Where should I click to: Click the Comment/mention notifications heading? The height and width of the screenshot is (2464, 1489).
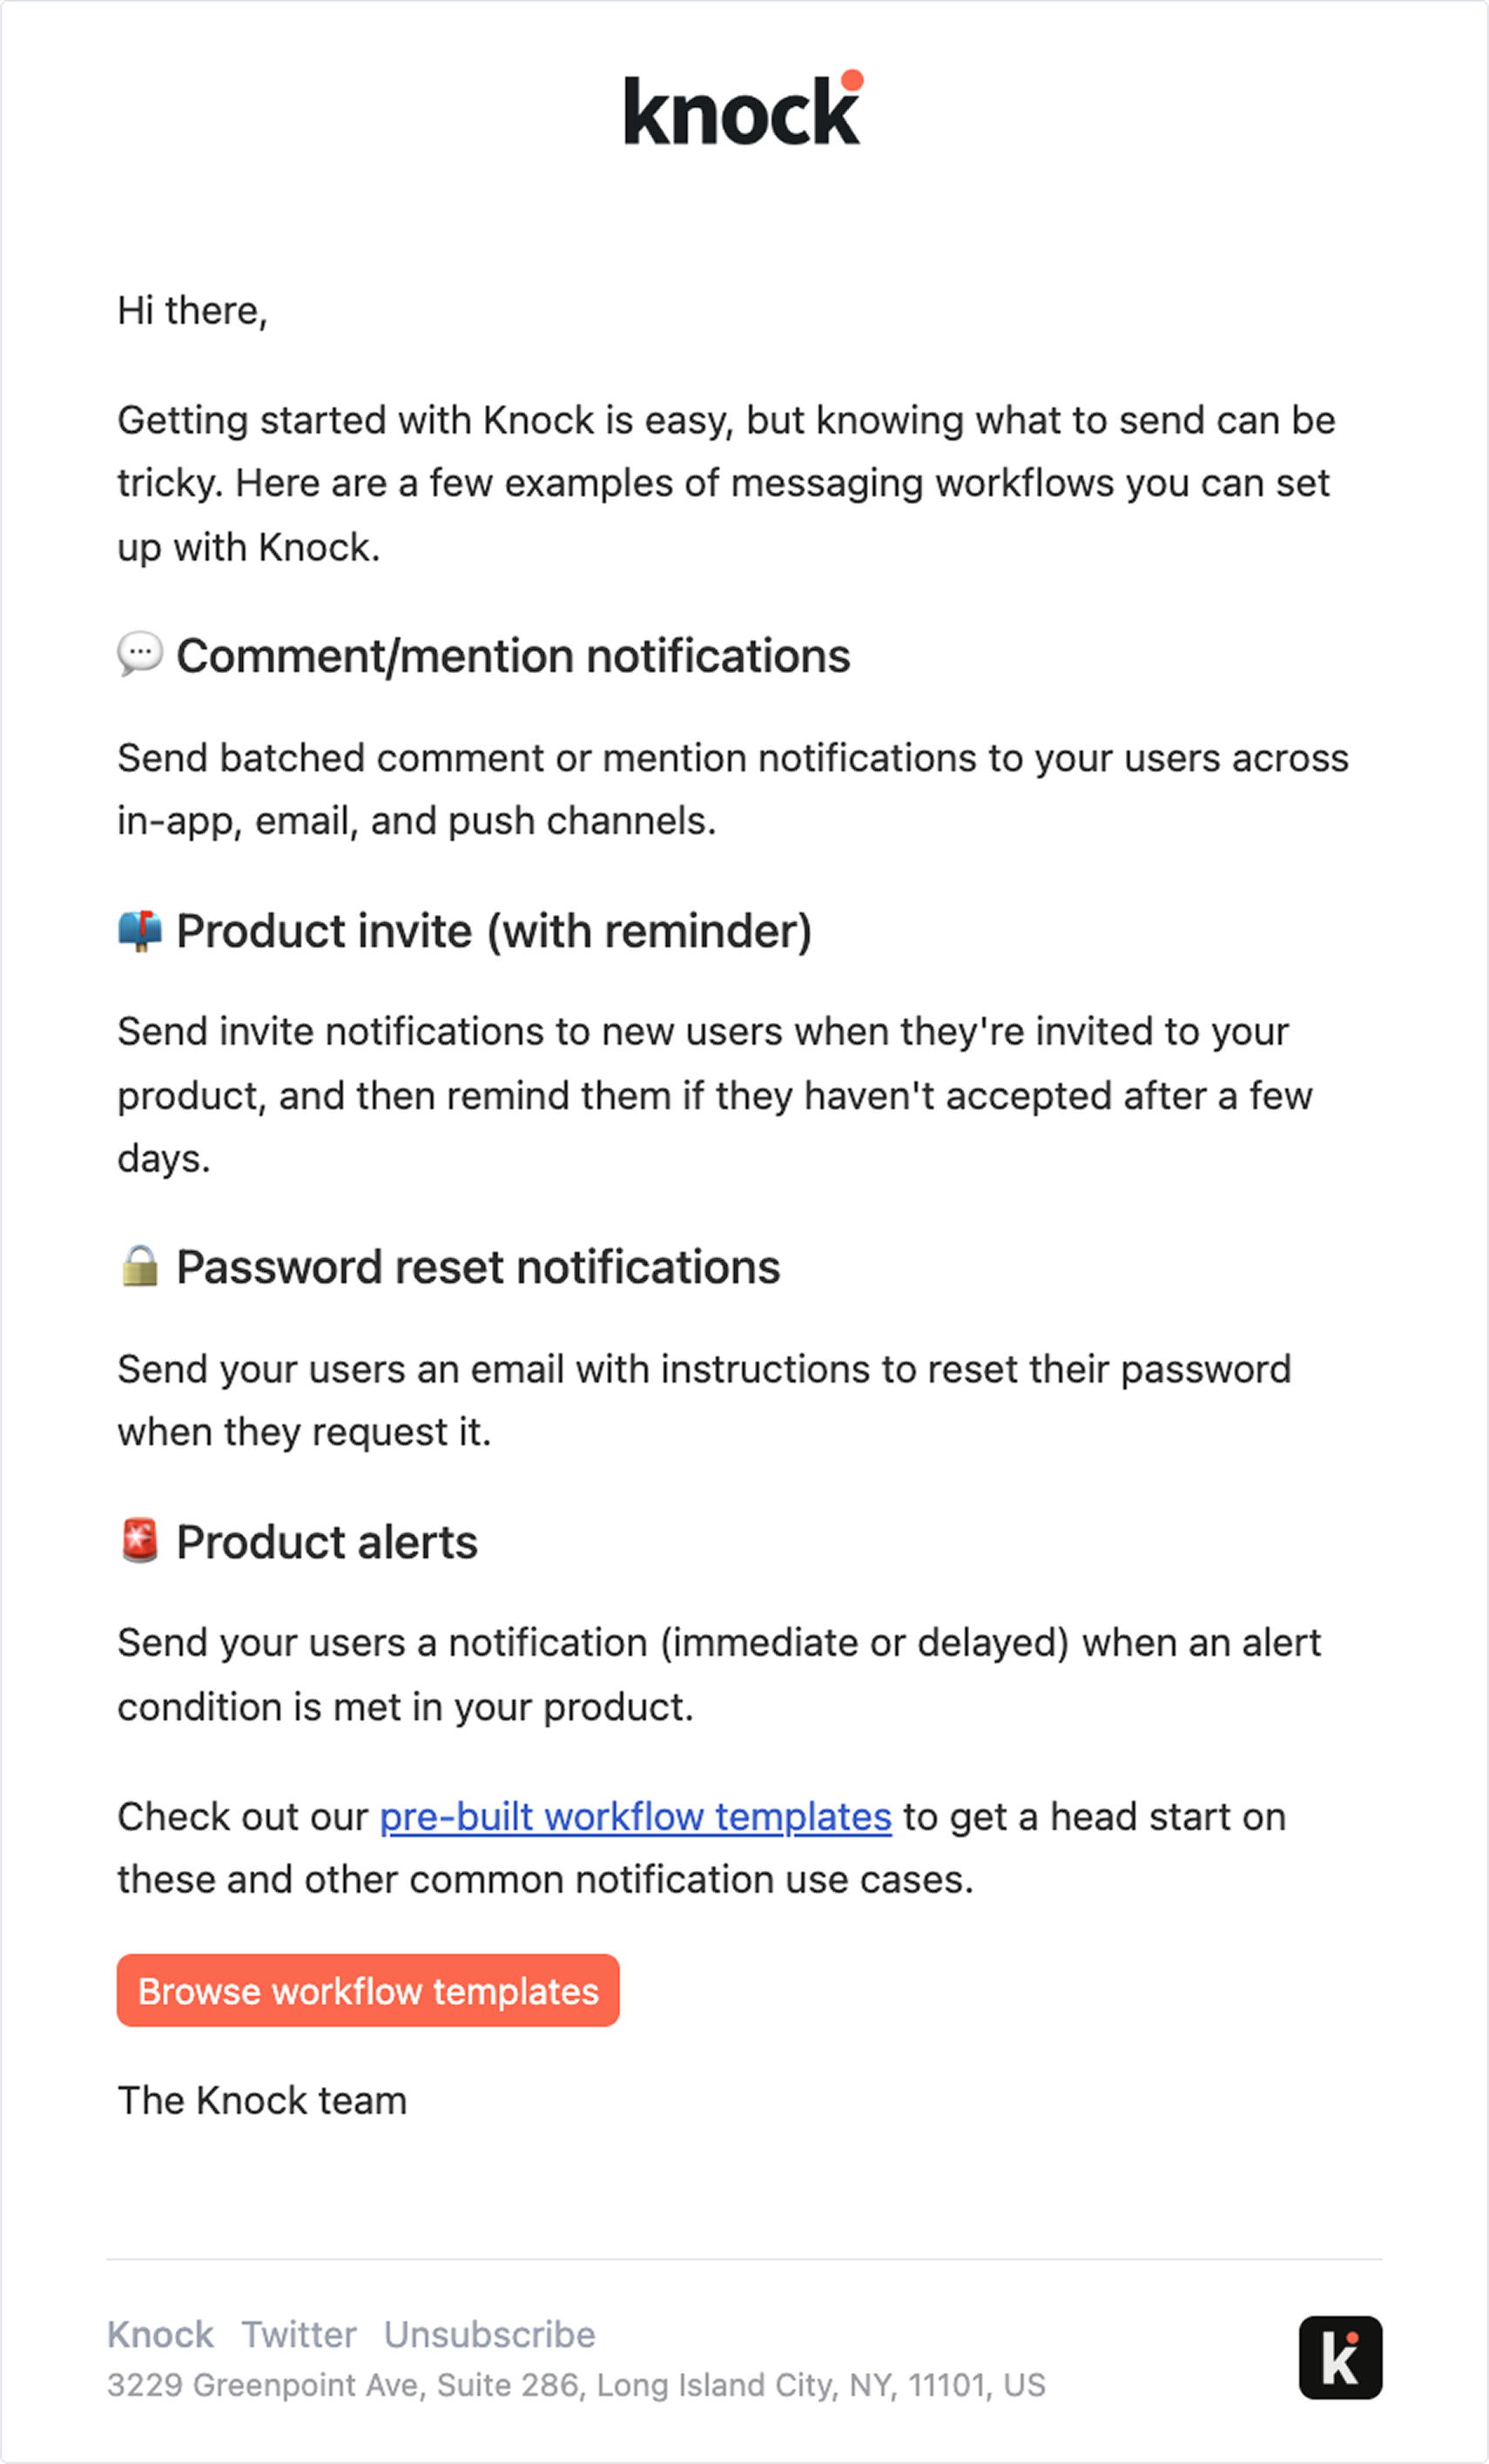(x=513, y=656)
